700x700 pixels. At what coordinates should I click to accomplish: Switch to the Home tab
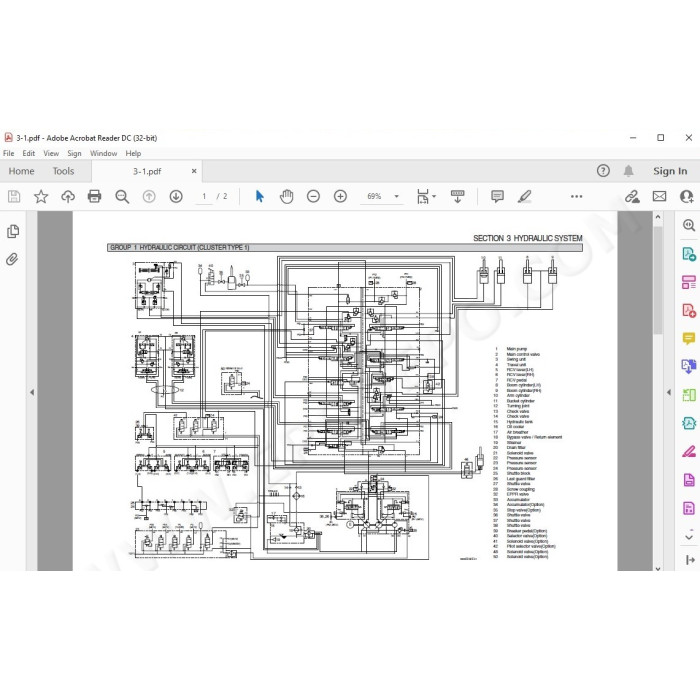[21, 171]
